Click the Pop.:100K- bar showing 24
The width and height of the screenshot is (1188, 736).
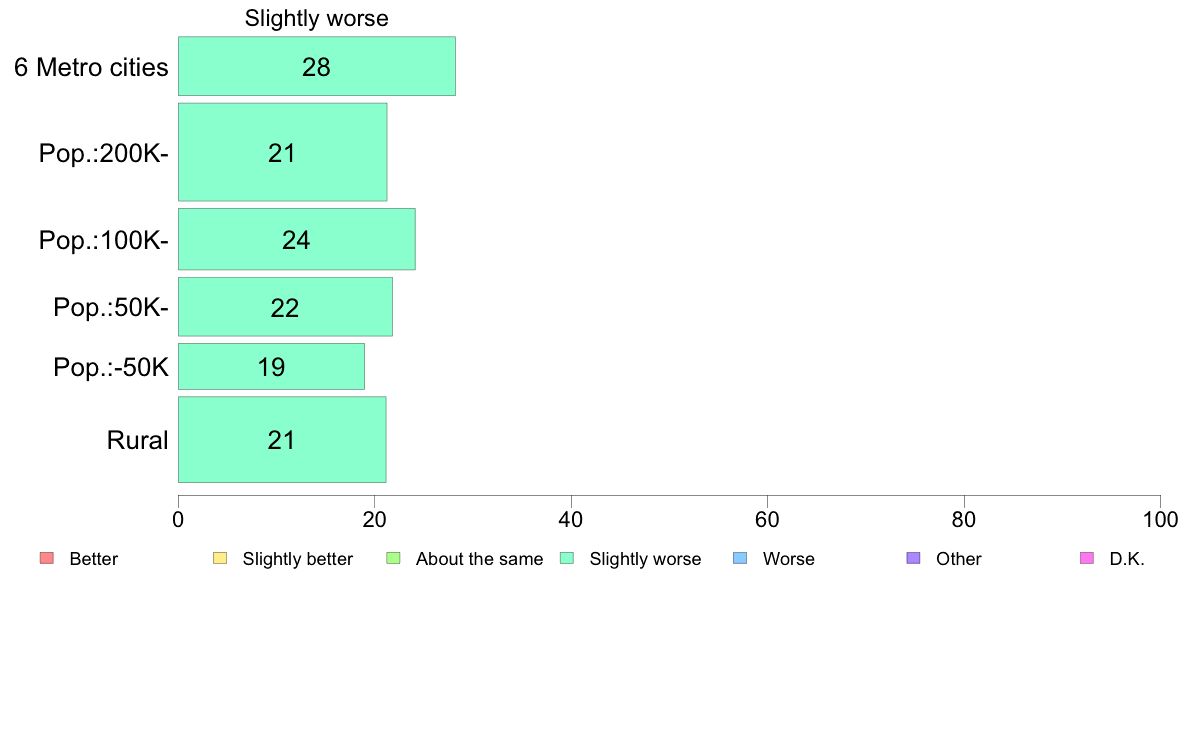pyautogui.click(x=296, y=239)
